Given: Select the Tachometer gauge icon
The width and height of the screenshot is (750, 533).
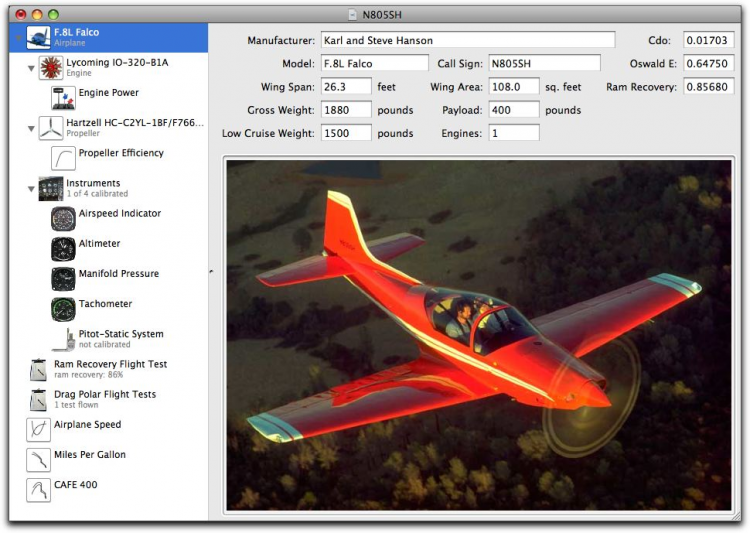Looking at the screenshot, I should tap(63, 309).
